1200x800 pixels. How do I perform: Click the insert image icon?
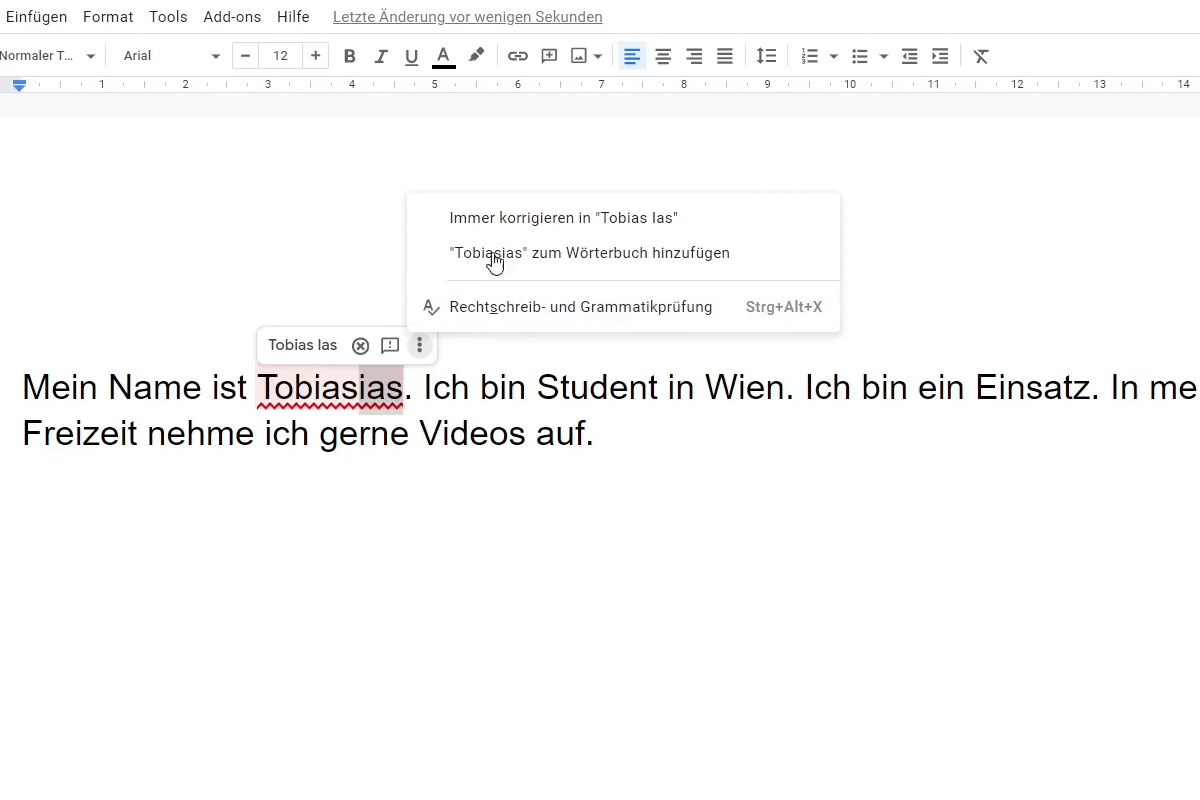point(579,56)
